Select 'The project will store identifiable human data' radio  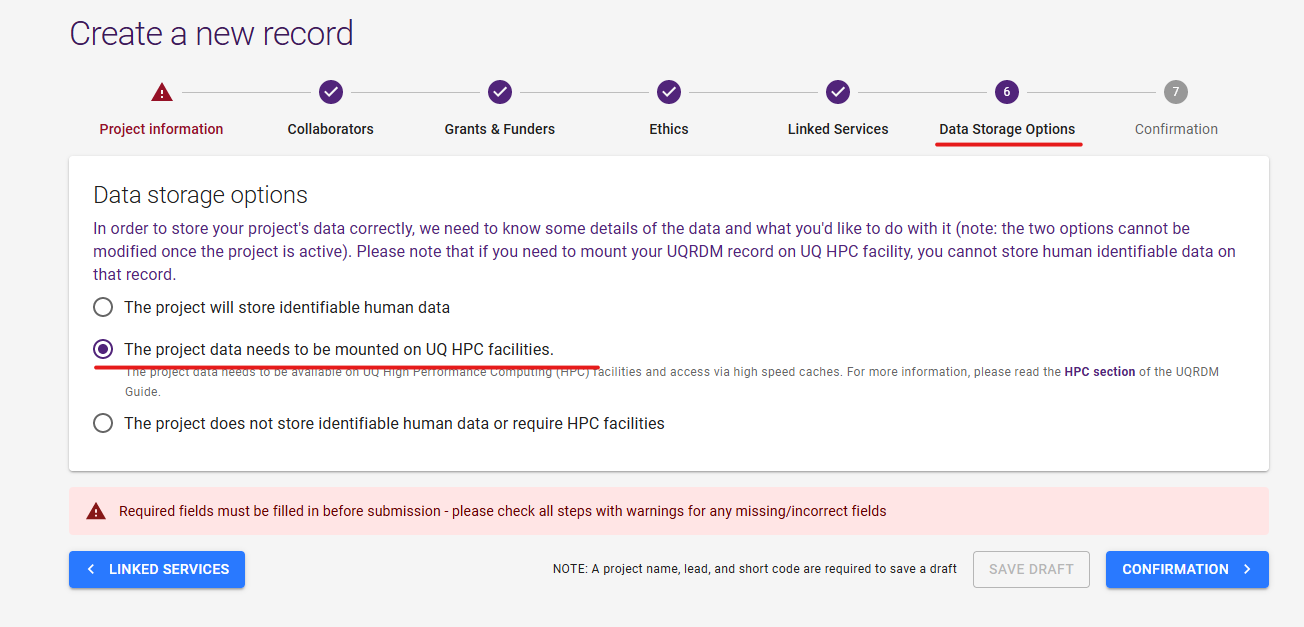point(103,307)
